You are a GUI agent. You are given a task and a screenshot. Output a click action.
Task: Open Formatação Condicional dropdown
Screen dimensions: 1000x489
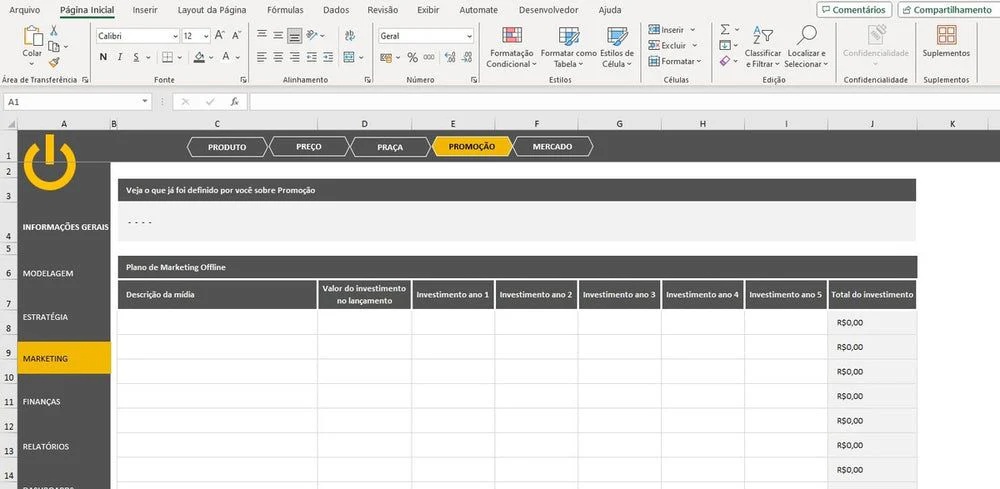512,47
